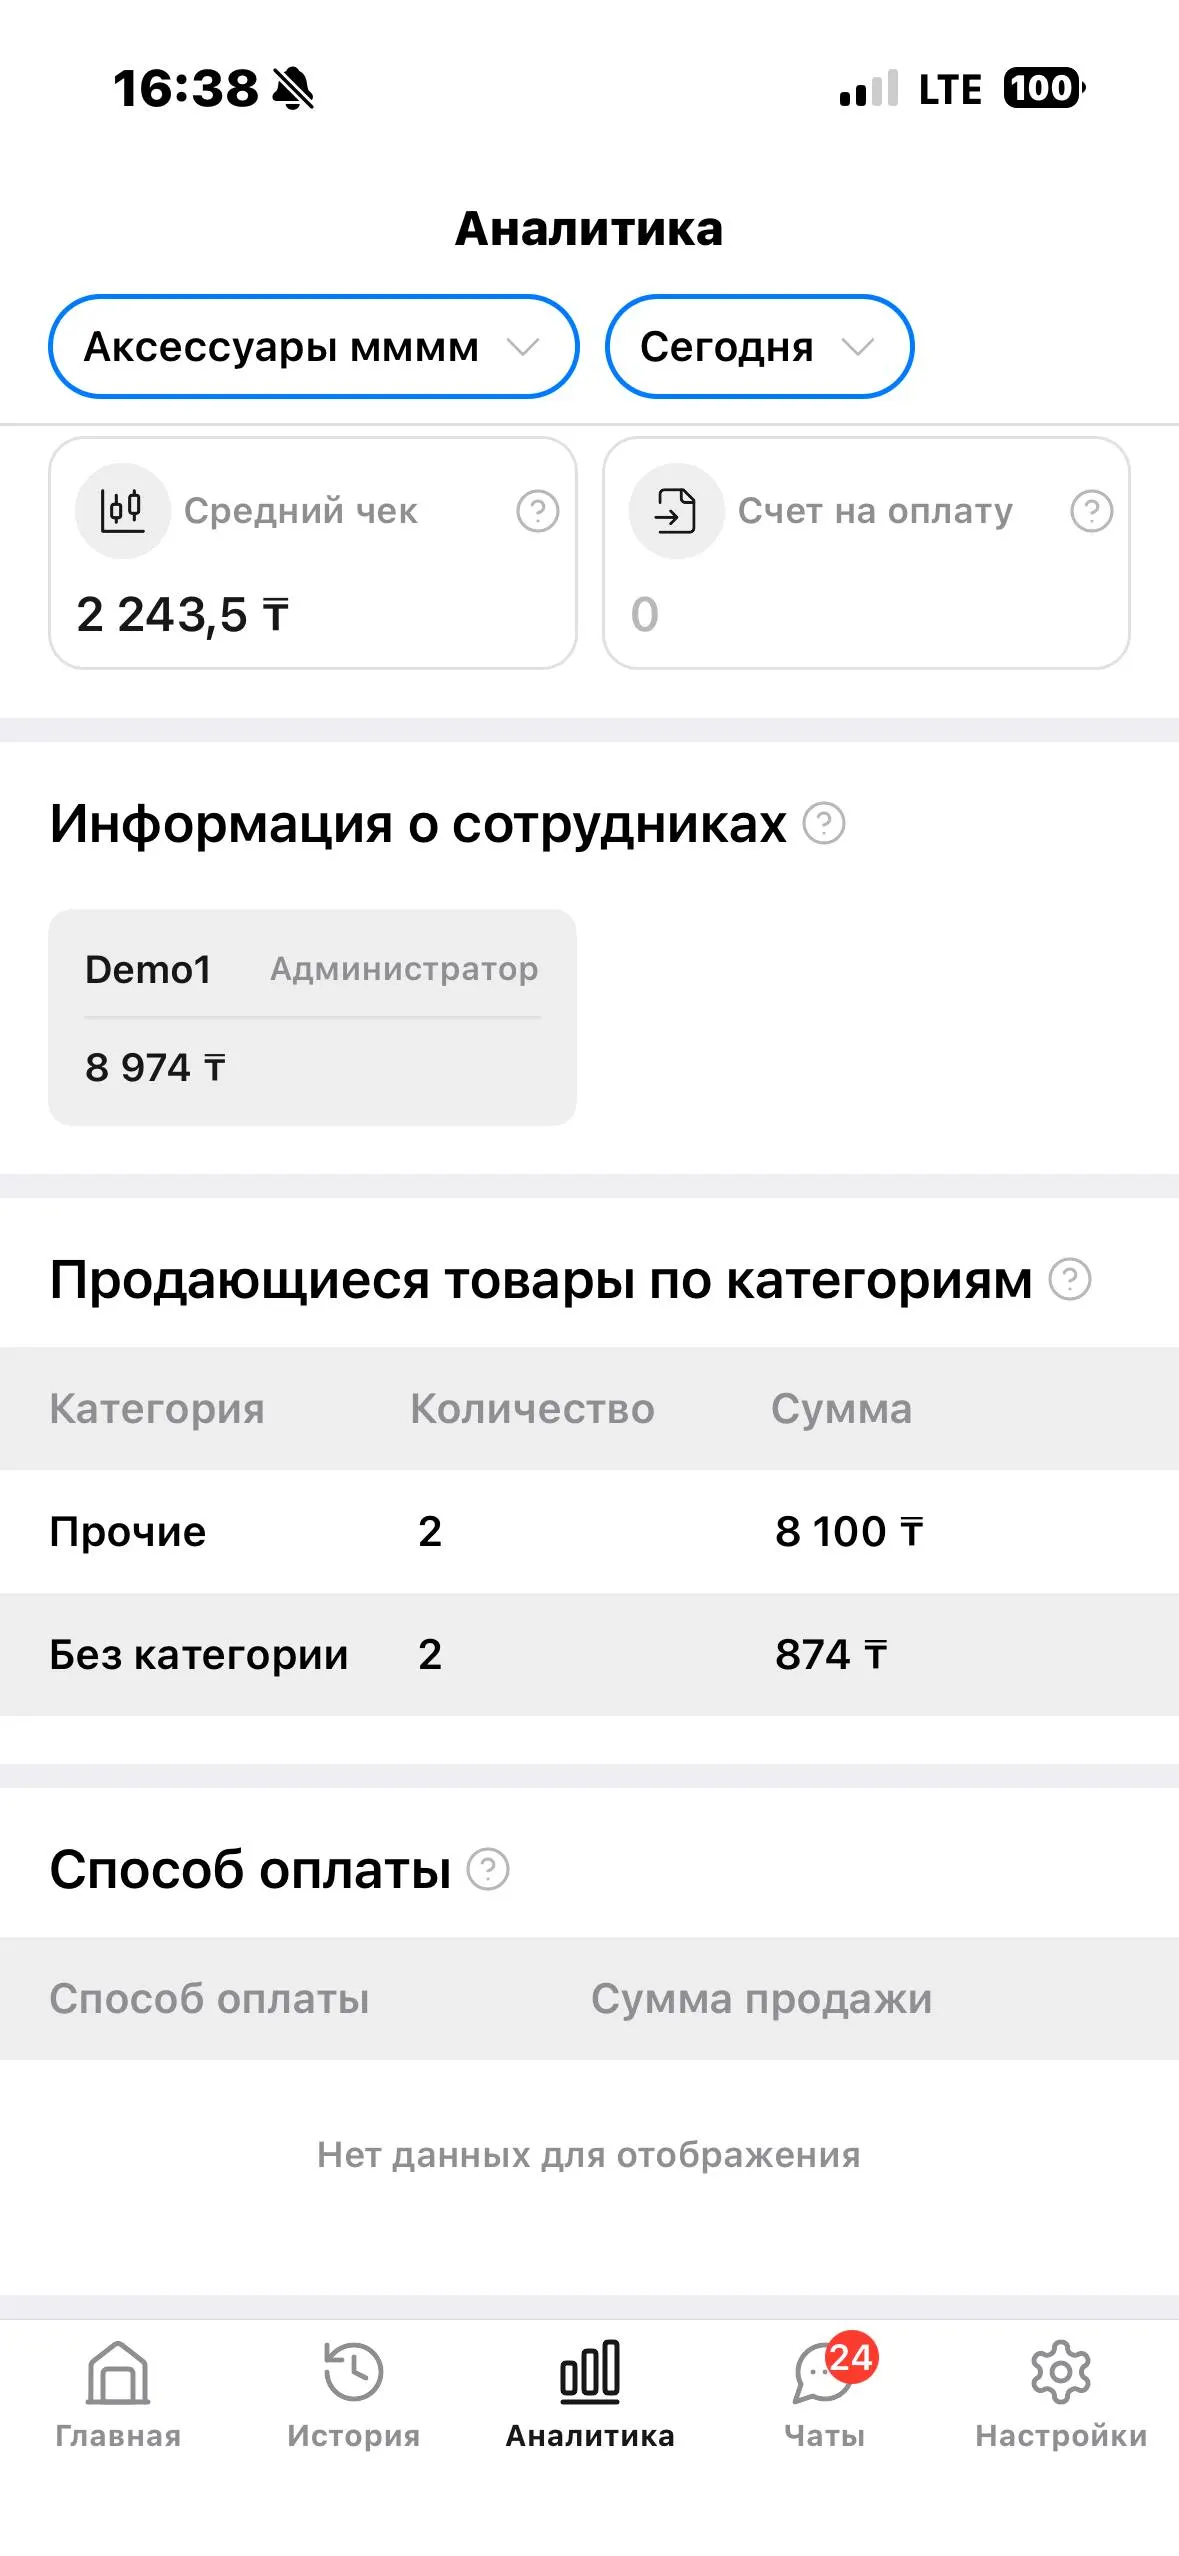Open help tooltip for Средний чек
The width and height of the screenshot is (1179, 2556).
537,511
